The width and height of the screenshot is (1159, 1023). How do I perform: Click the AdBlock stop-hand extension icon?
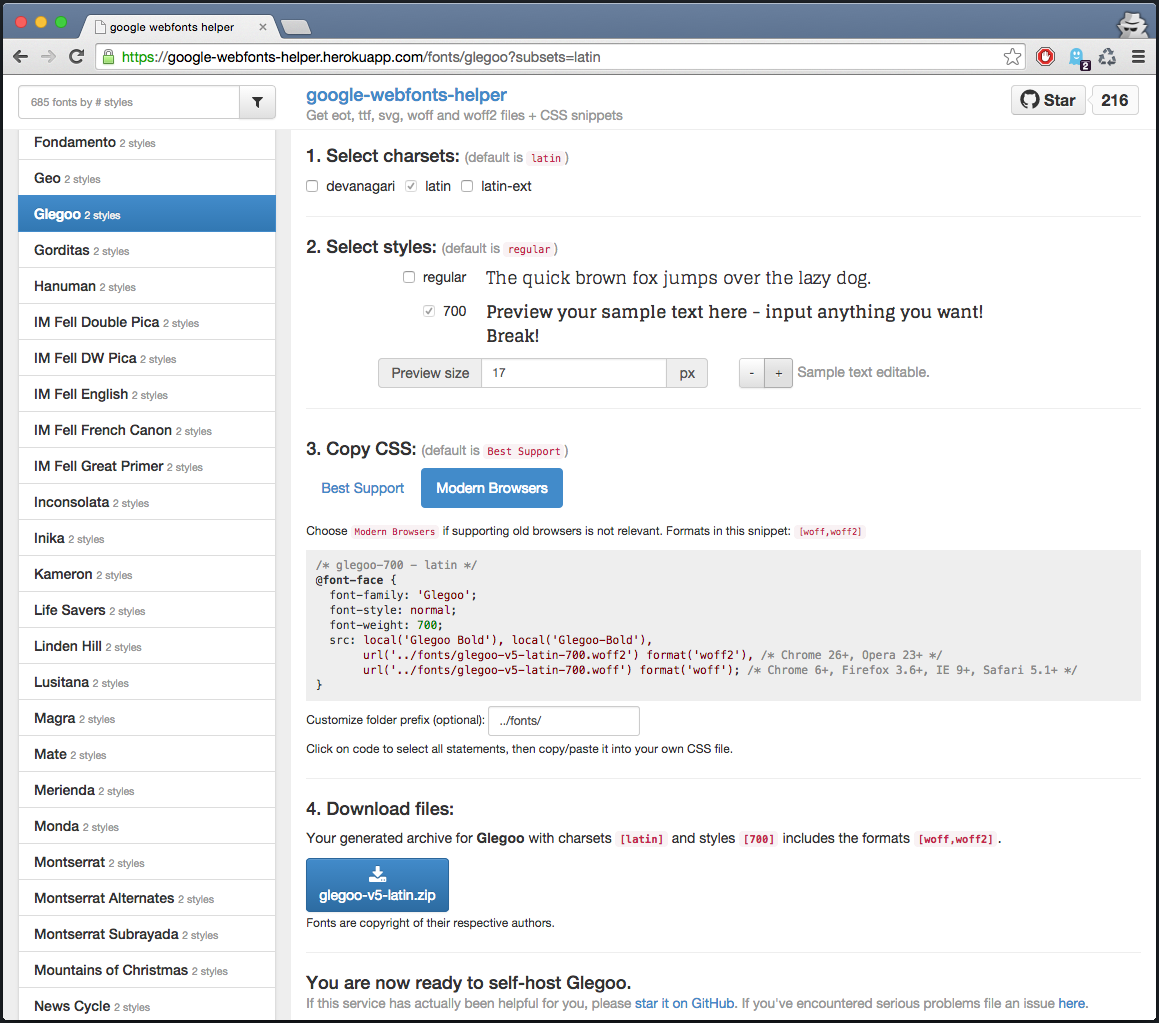pyautogui.click(x=1045, y=57)
